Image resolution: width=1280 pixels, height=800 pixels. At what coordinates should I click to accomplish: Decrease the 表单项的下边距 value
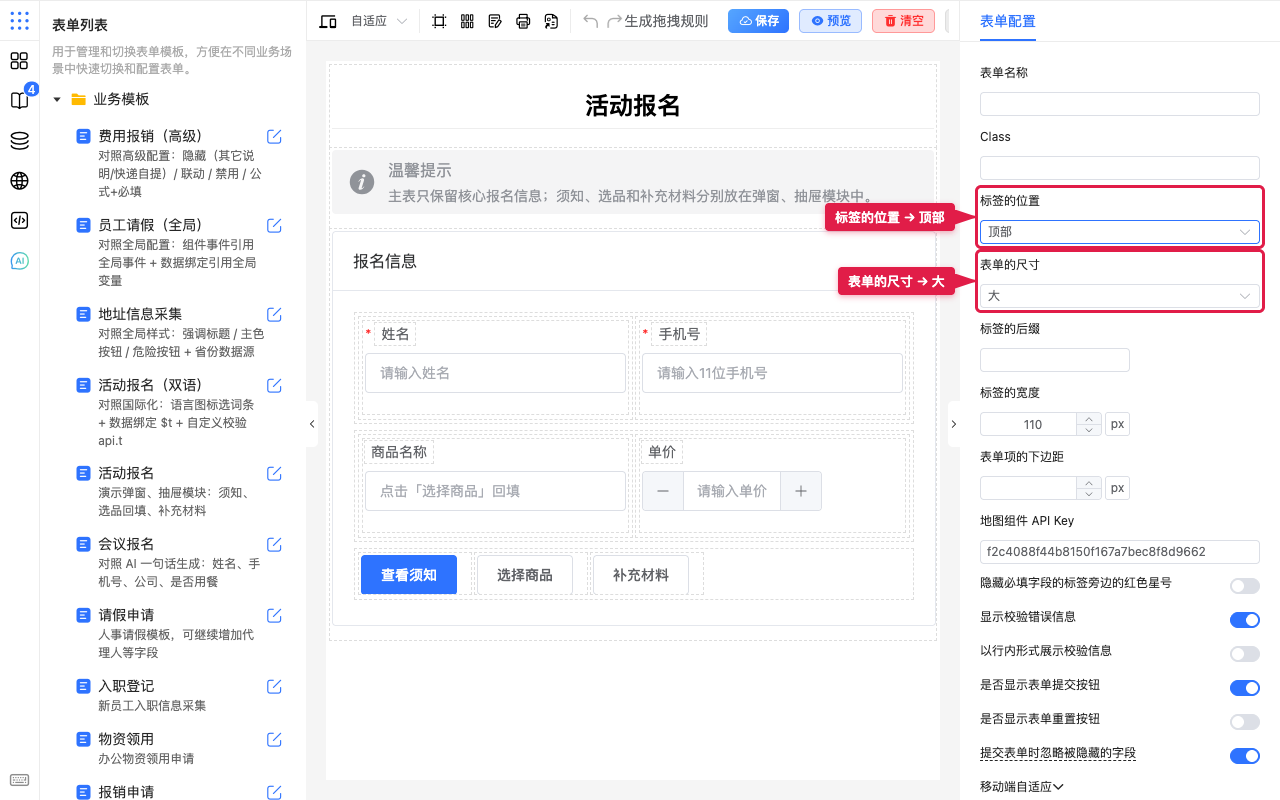click(1088, 494)
